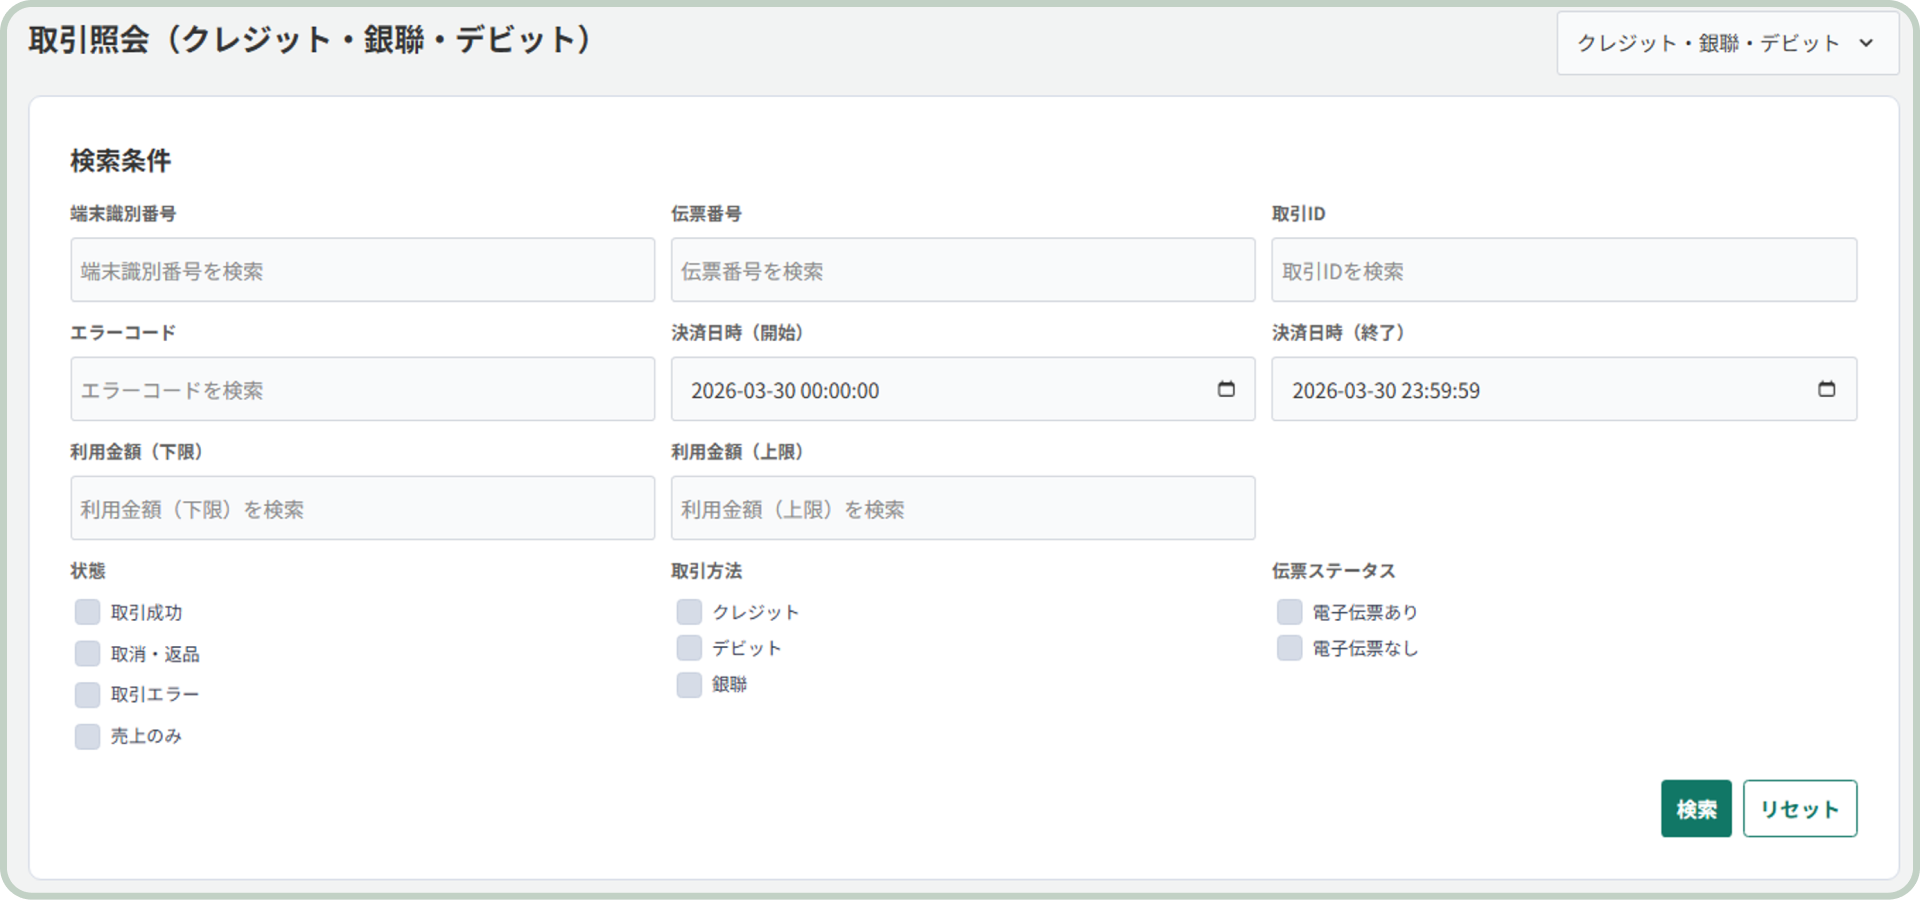Click the 取引ID search field
Viewport: 1920px width, 900px height.
coord(1563,270)
